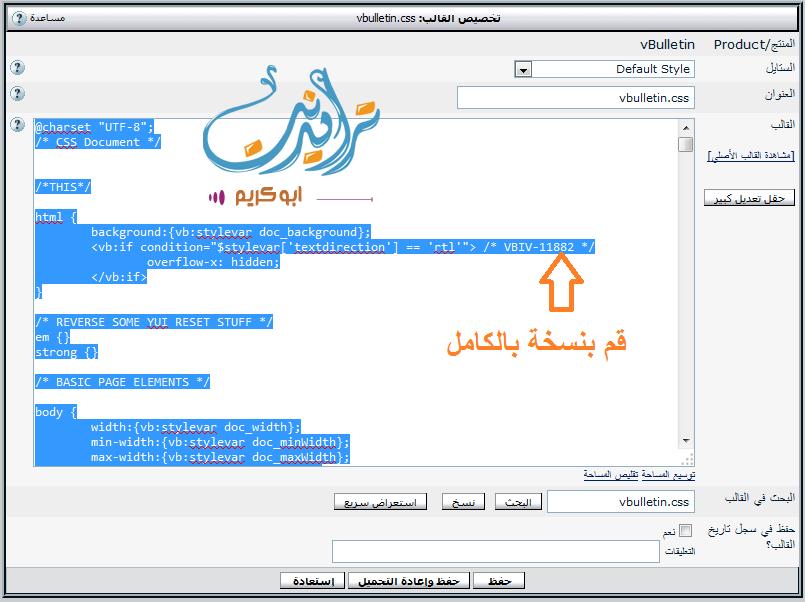Click the "strong {}" code line
This screenshot has height=602, width=810.
tap(66, 352)
